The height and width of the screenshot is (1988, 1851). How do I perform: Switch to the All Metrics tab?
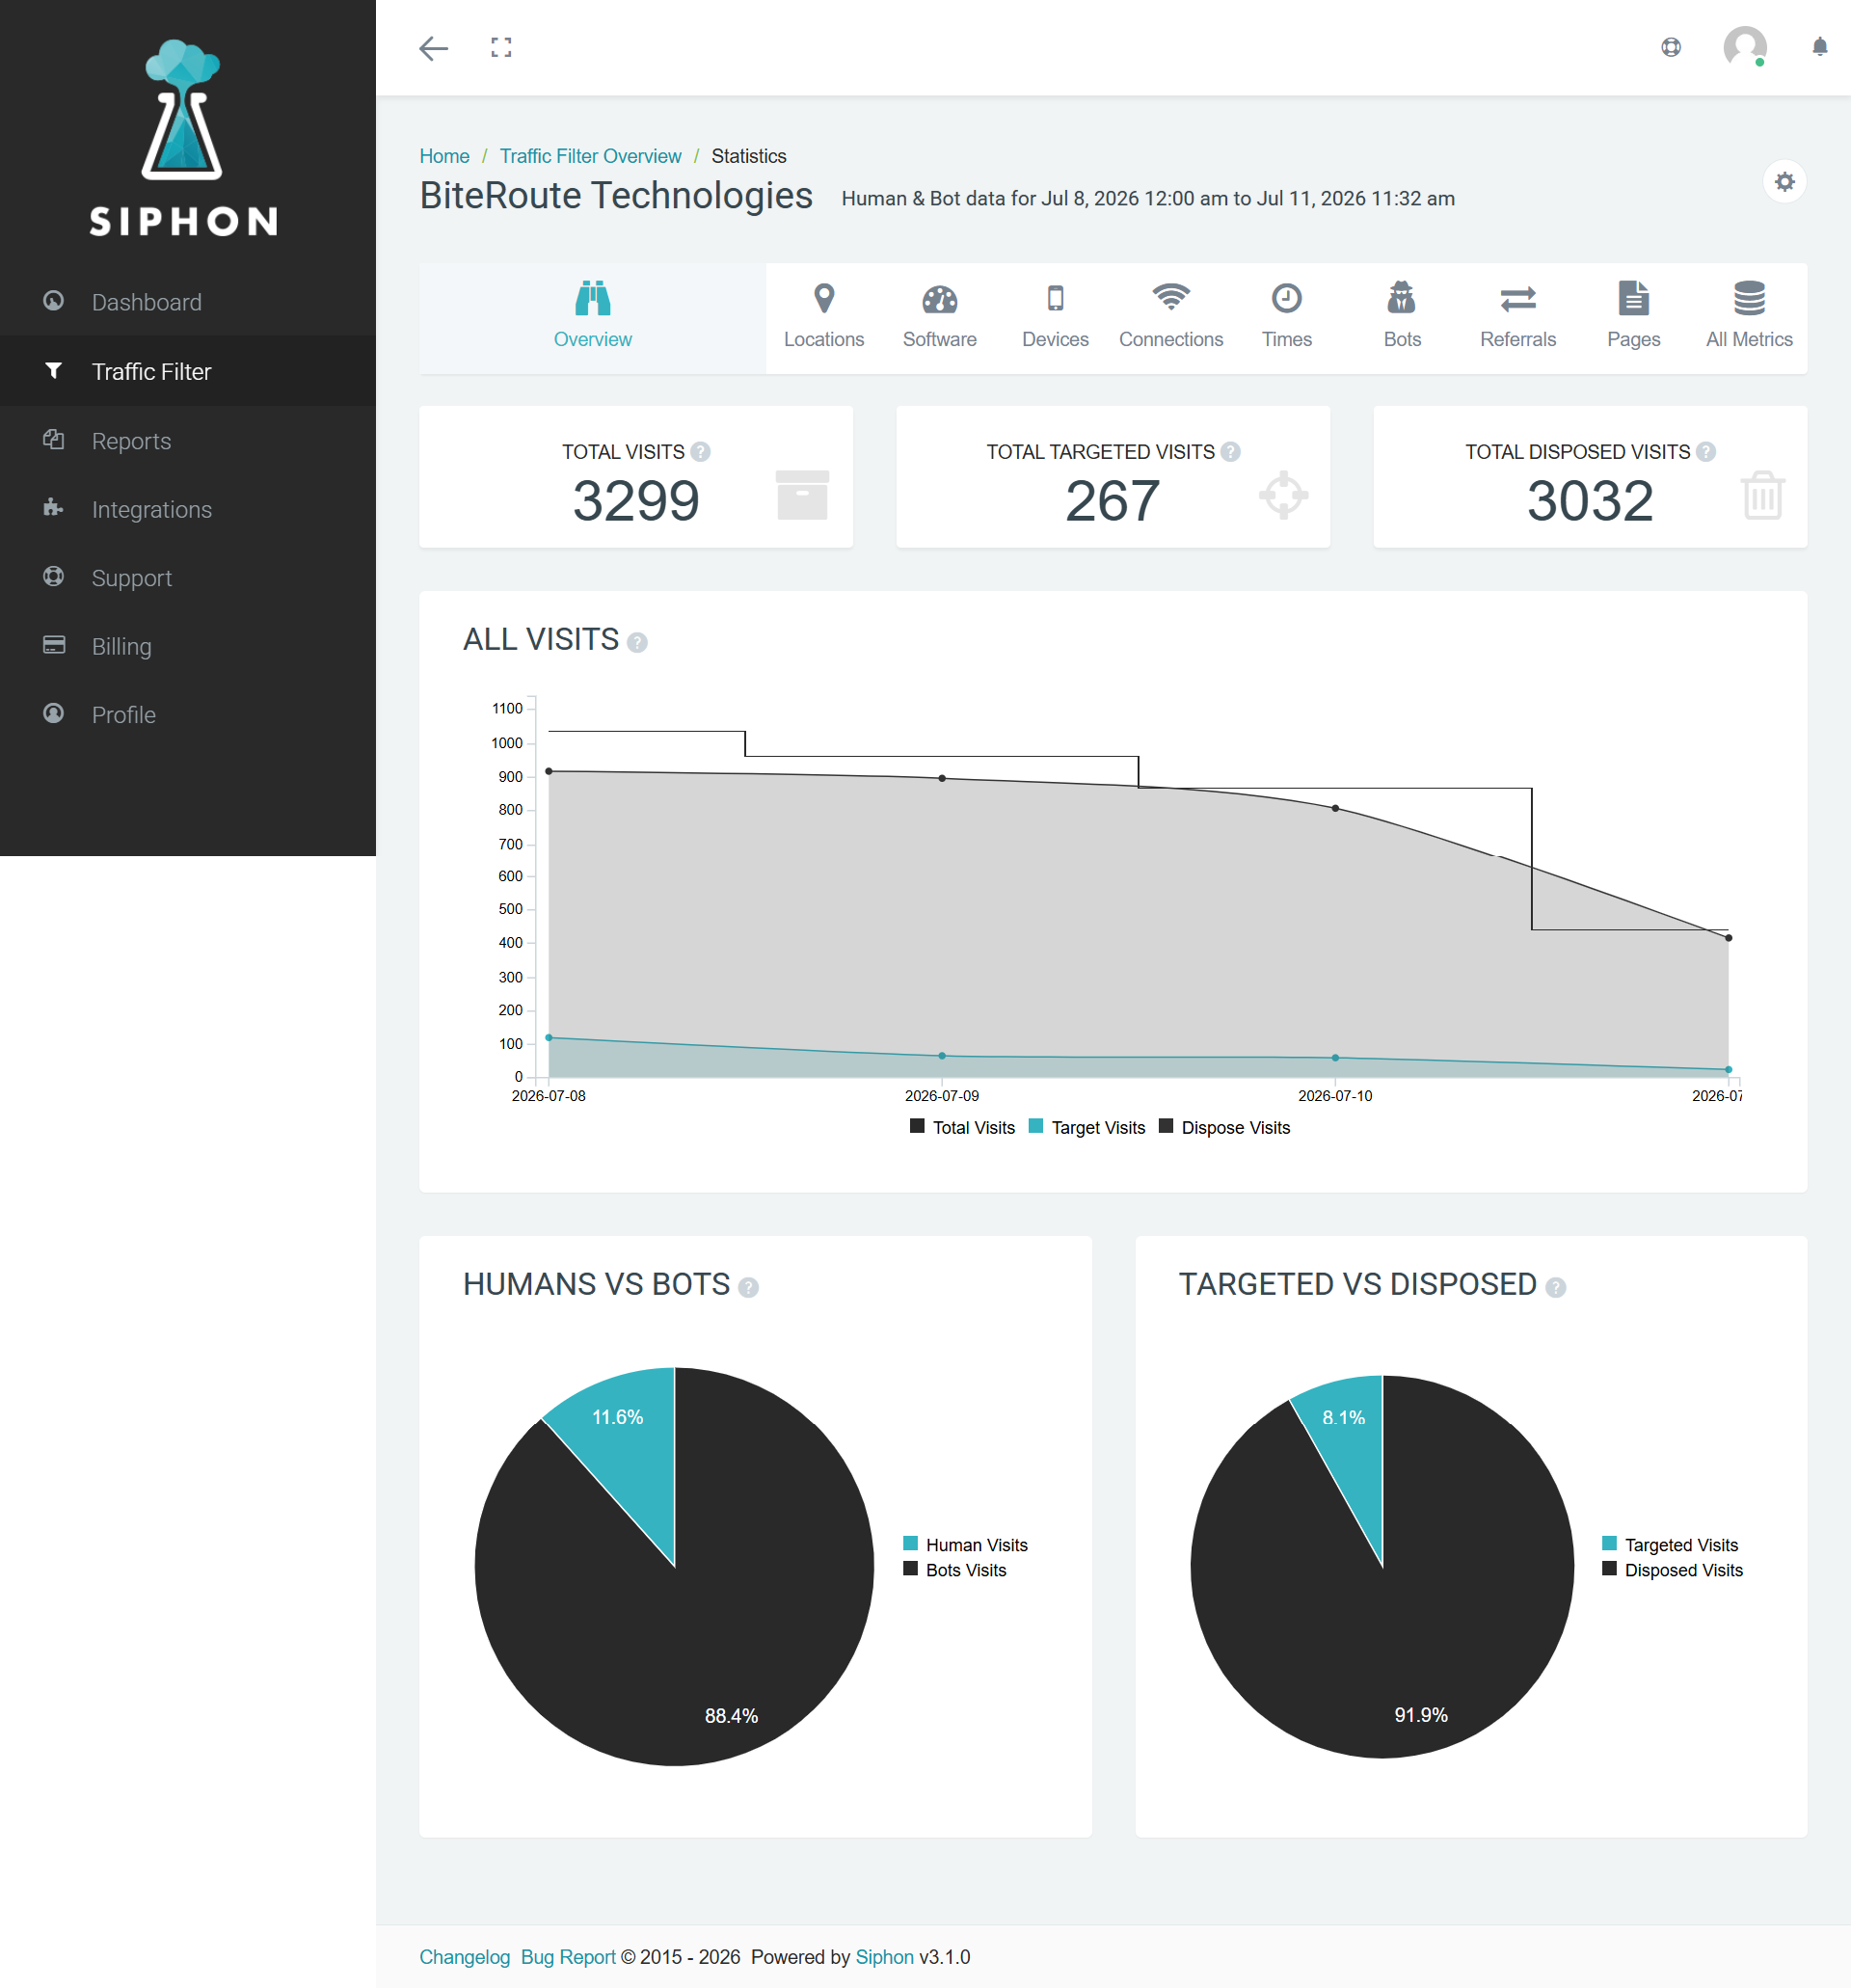tap(1749, 318)
